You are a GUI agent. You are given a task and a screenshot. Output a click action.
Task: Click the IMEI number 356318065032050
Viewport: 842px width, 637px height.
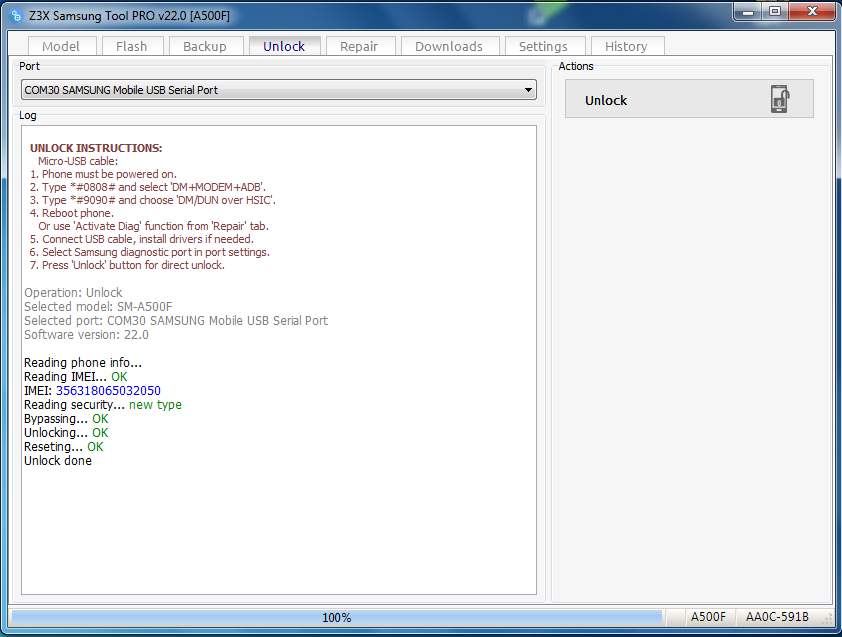(x=108, y=390)
